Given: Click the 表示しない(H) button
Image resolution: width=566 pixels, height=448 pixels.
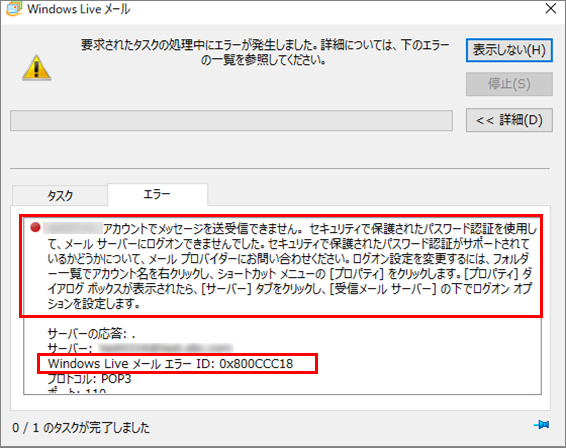Looking at the screenshot, I should coord(509,50).
